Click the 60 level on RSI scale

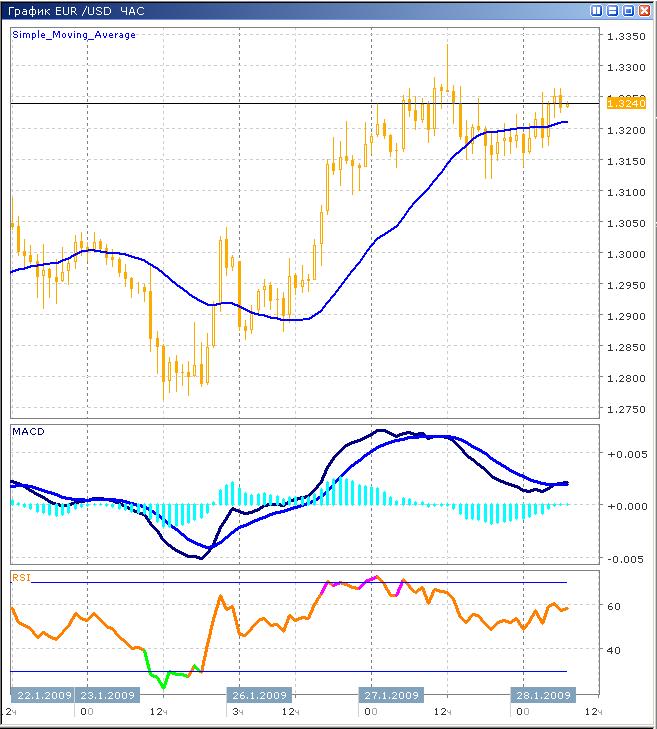(612, 606)
